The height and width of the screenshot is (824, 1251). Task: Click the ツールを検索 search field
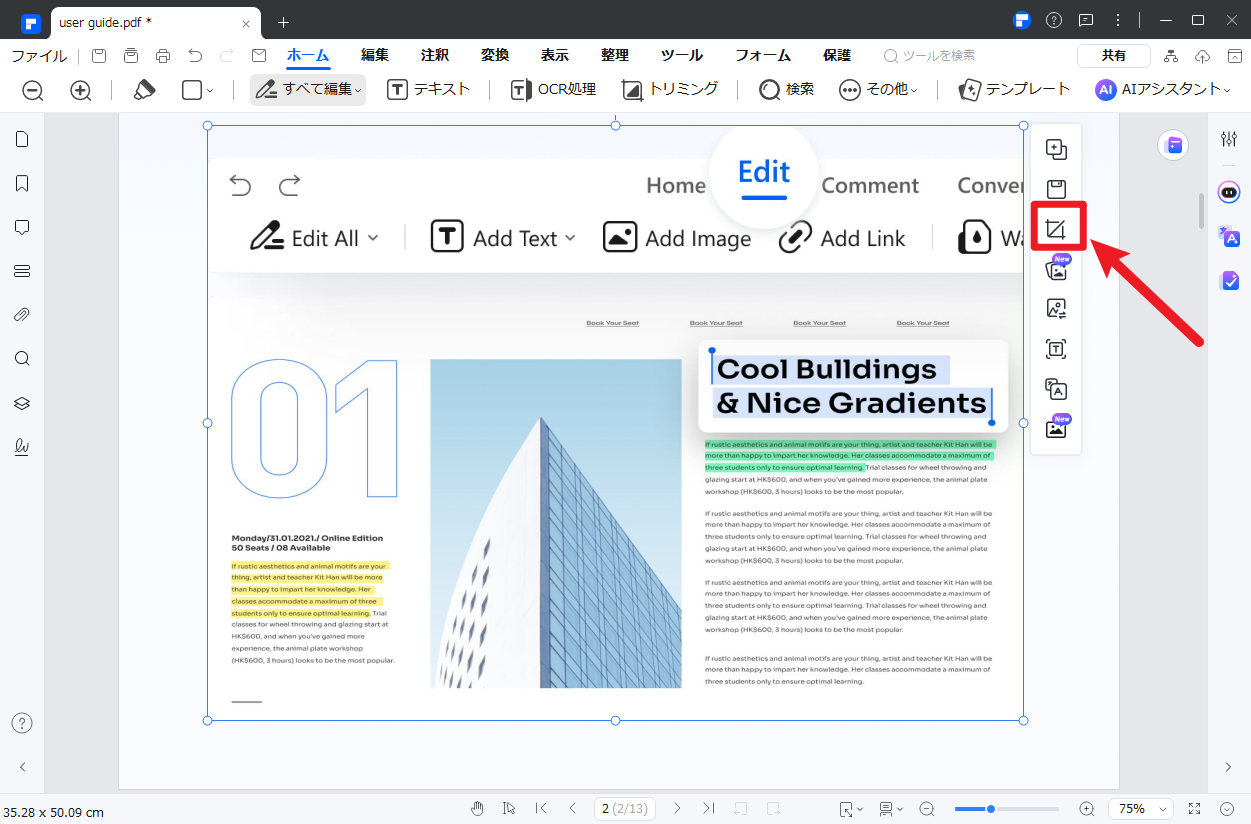click(930, 56)
